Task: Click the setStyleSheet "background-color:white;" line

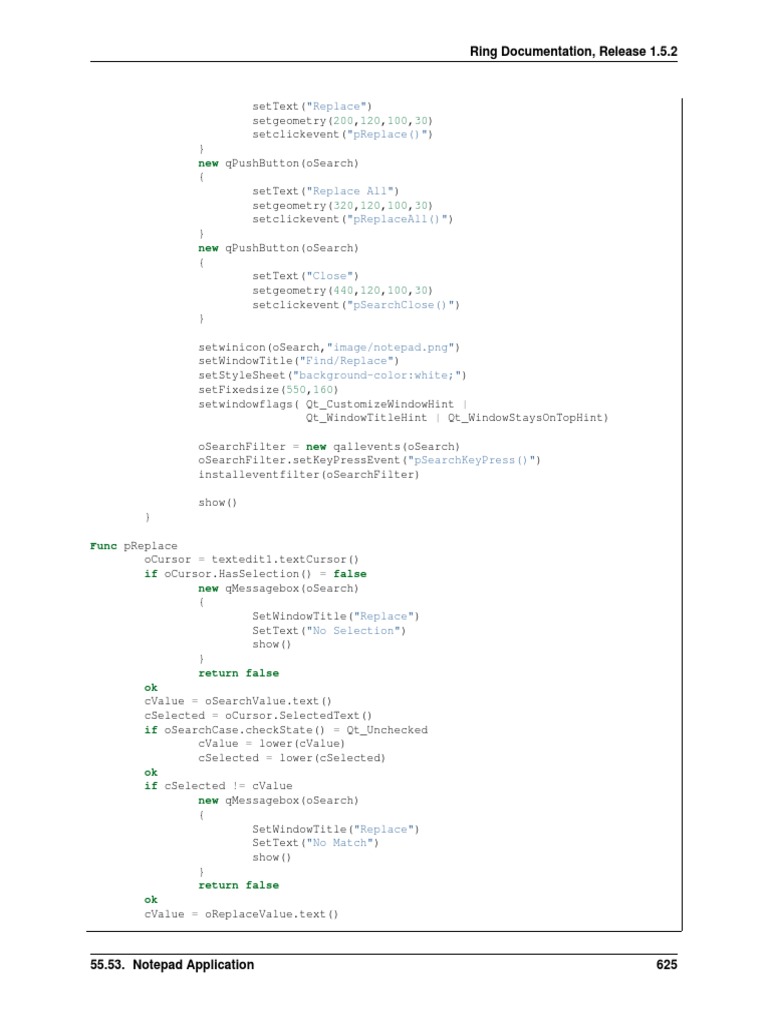Action: [332, 376]
